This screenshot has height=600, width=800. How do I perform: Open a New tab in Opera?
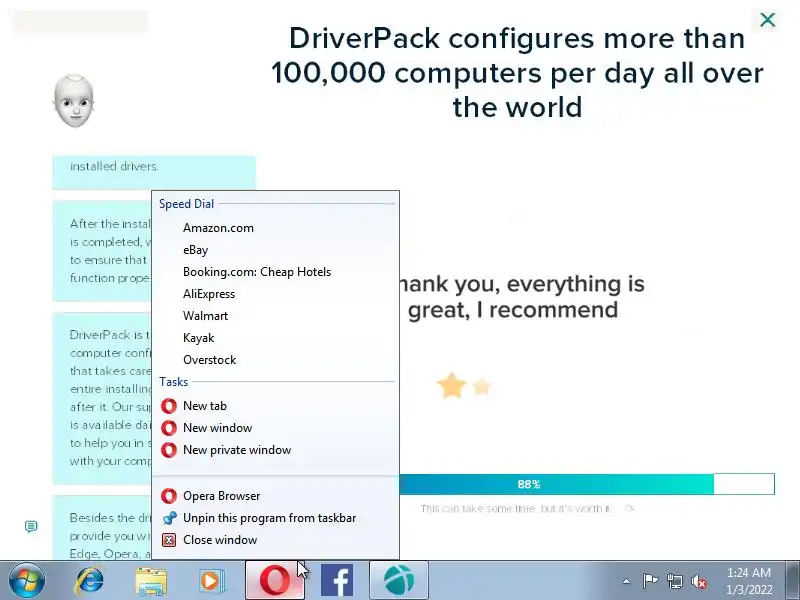[x=276, y=406]
